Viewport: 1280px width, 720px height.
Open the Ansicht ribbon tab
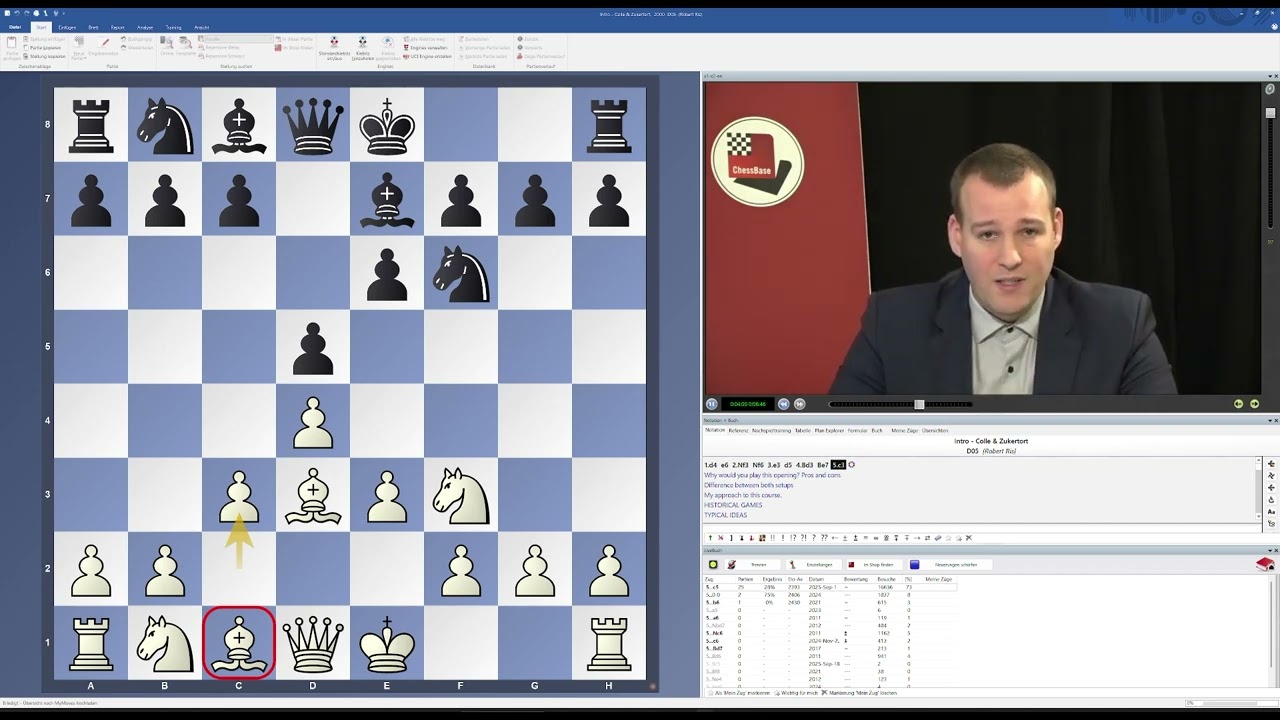[201, 27]
